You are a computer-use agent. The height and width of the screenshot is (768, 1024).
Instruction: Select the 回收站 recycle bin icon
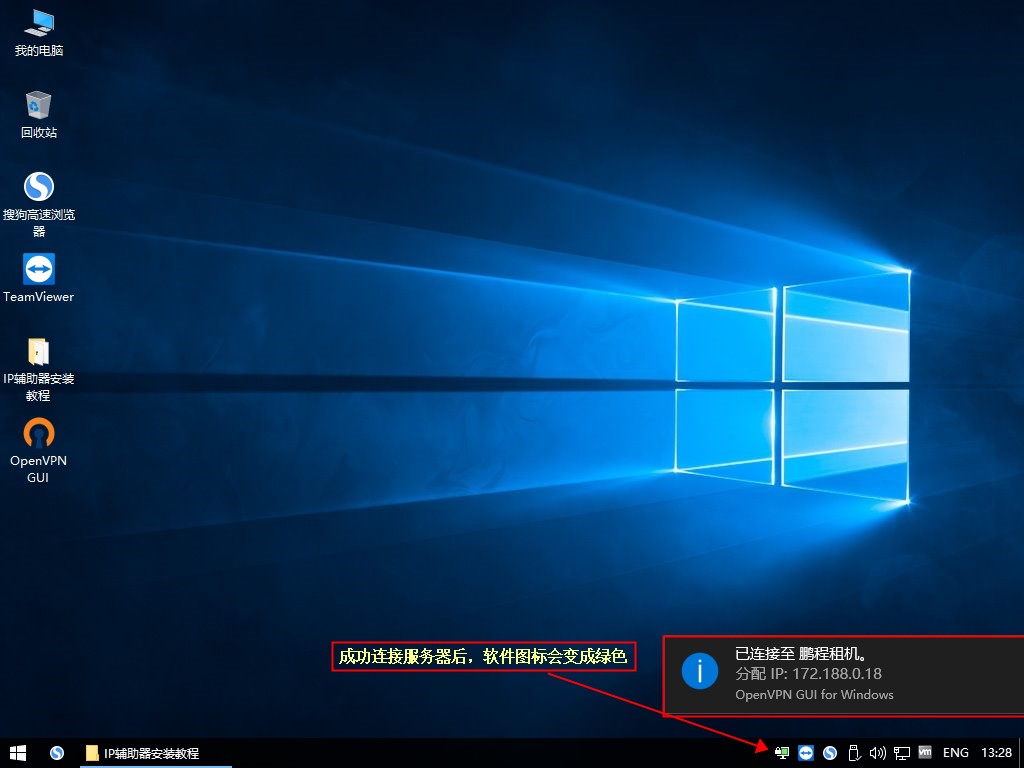[x=39, y=115]
